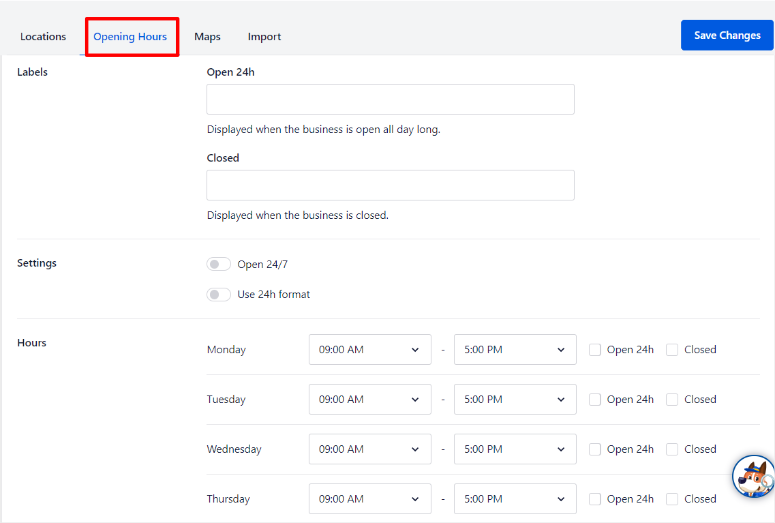
Task: Switch to the Locations tab
Action: pos(43,37)
